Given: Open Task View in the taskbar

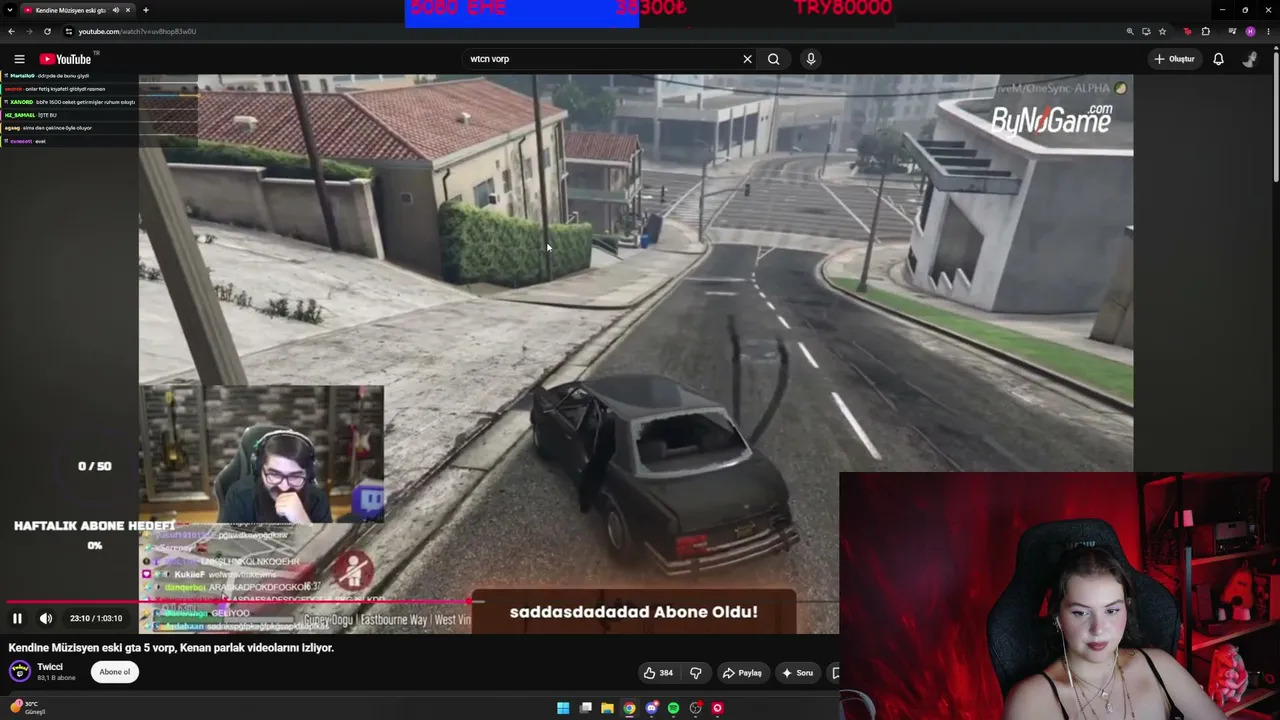Looking at the screenshot, I should (x=586, y=708).
